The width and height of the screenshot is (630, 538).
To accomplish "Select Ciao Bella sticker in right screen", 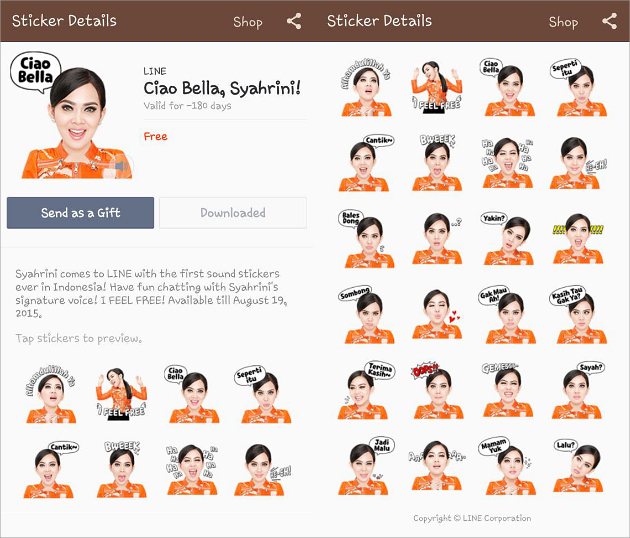I will (x=507, y=87).
